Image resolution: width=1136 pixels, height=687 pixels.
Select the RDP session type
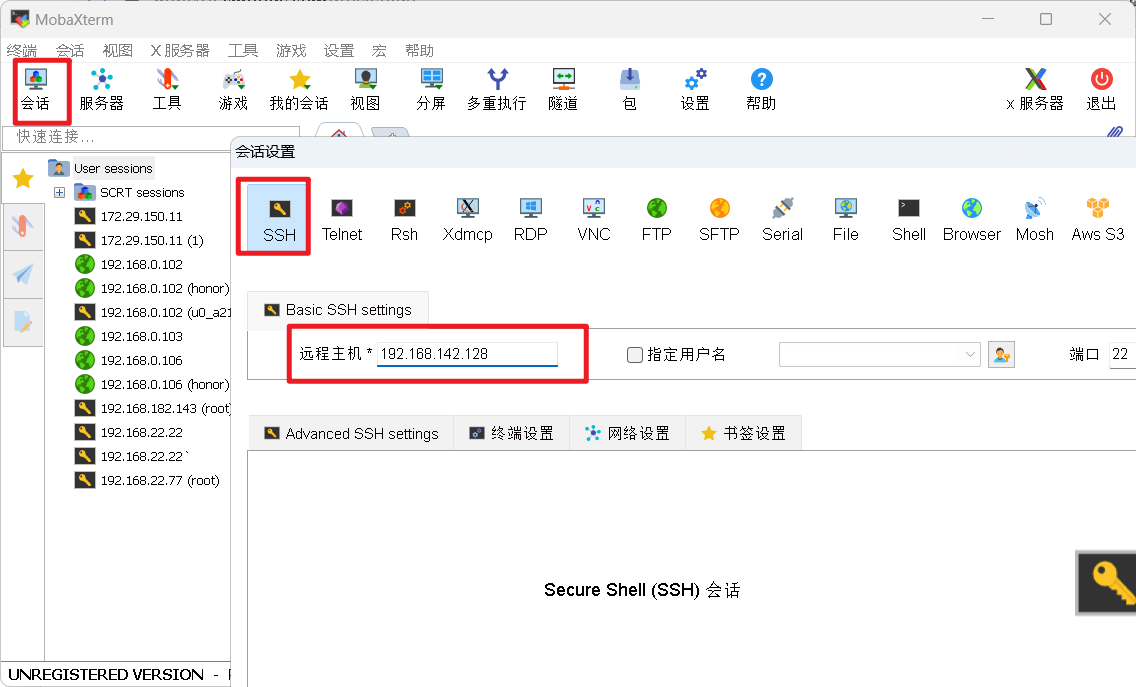point(530,220)
